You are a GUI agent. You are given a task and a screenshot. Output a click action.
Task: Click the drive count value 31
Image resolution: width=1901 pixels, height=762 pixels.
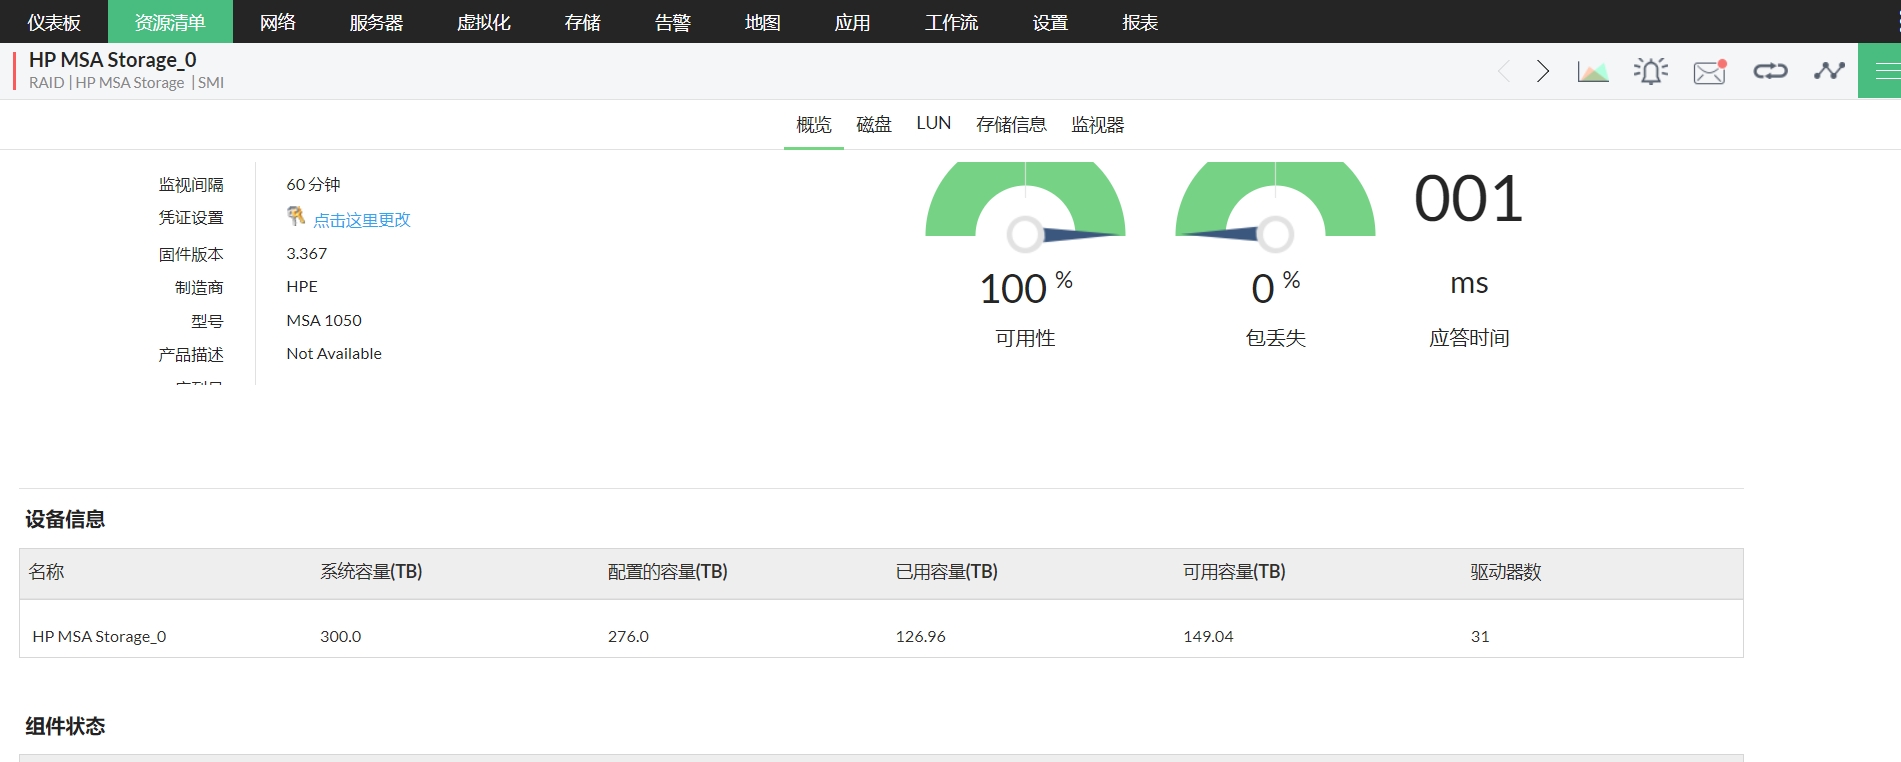(x=1480, y=636)
